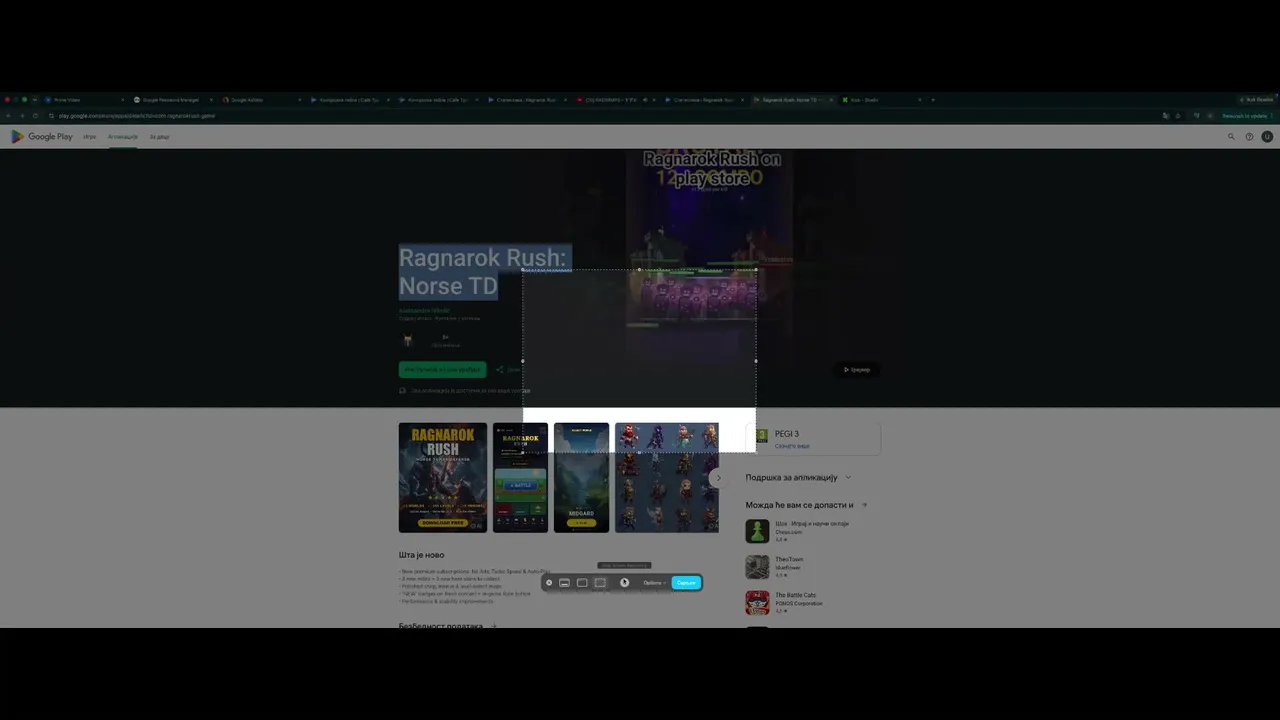Switch to the Апликације section

(123, 137)
